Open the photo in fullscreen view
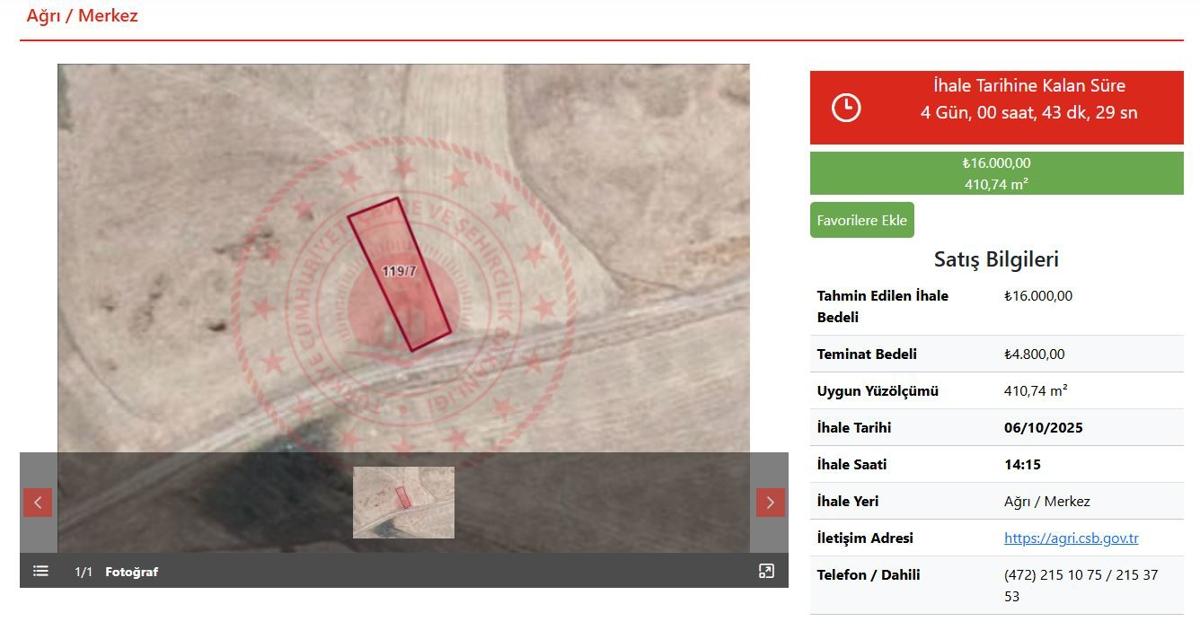1200x630 pixels. pyautogui.click(x=766, y=571)
